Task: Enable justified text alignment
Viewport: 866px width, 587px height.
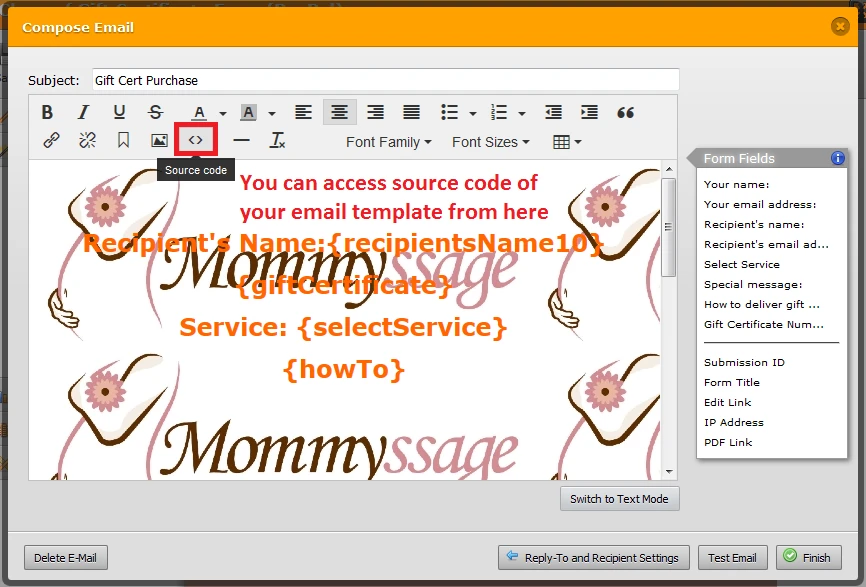Action: tap(411, 112)
